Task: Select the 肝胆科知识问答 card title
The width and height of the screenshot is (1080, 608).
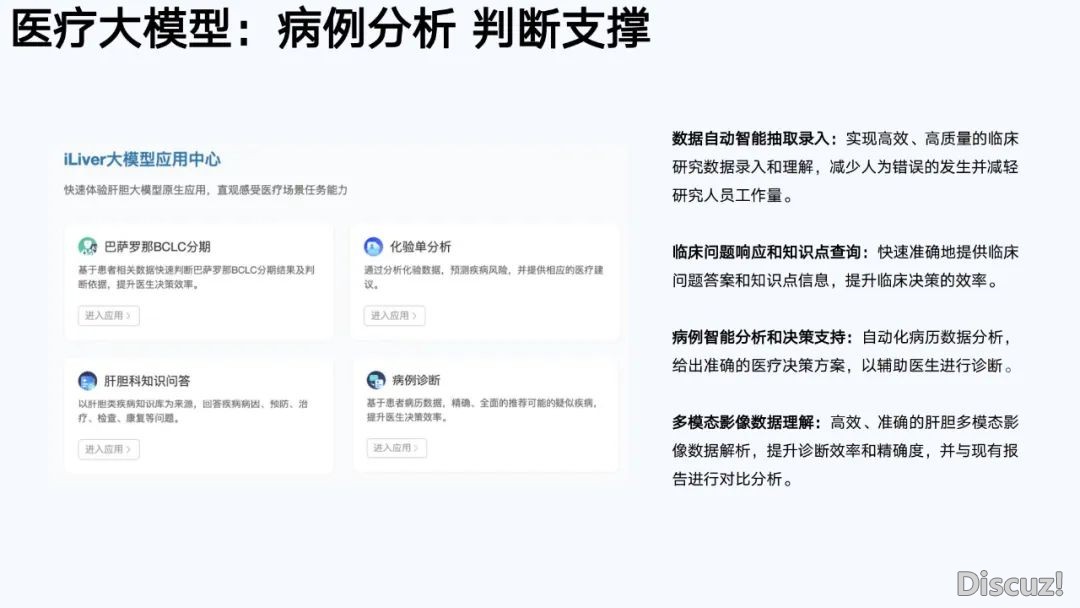Action: [147, 381]
